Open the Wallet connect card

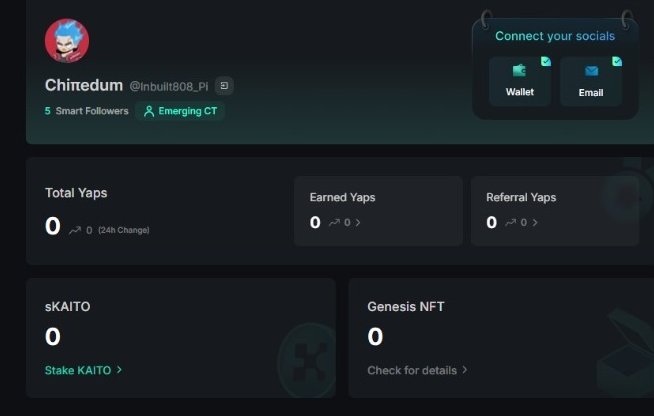(520, 81)
